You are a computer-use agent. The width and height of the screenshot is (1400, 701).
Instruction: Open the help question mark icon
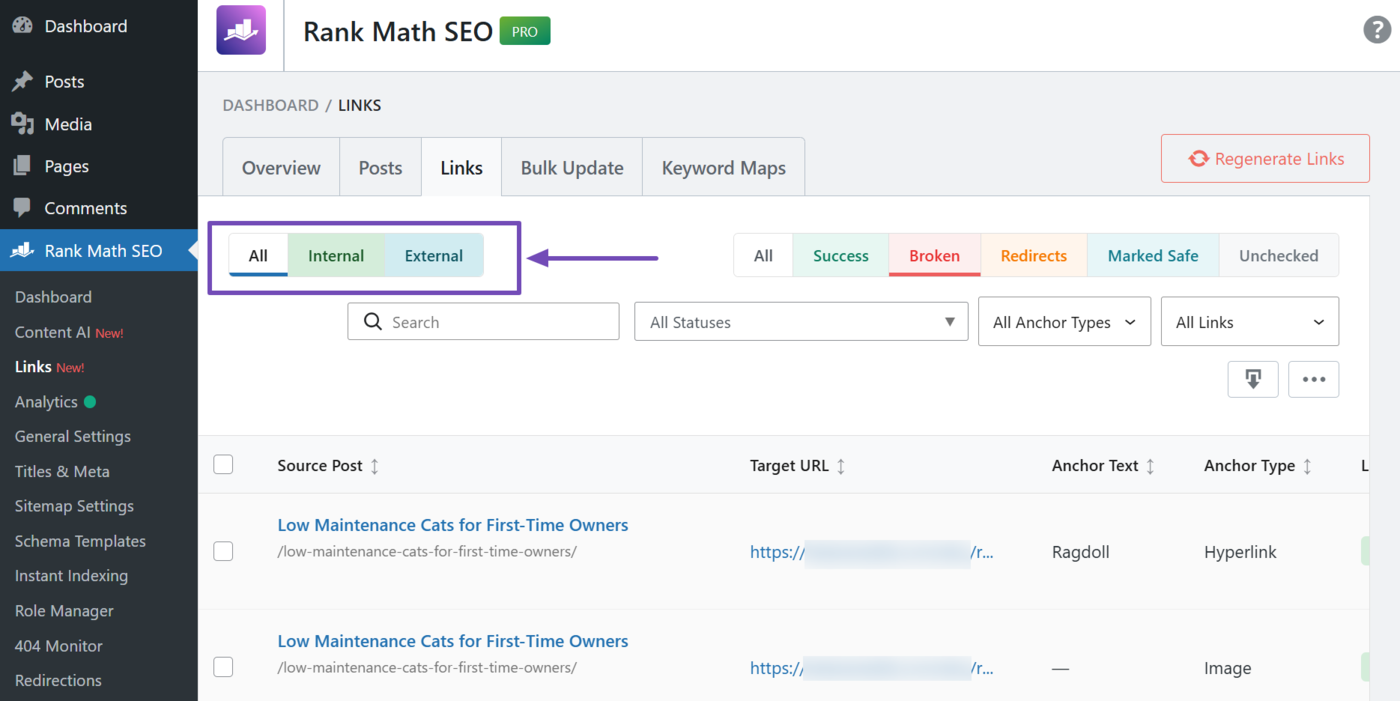coord(1377,30)
